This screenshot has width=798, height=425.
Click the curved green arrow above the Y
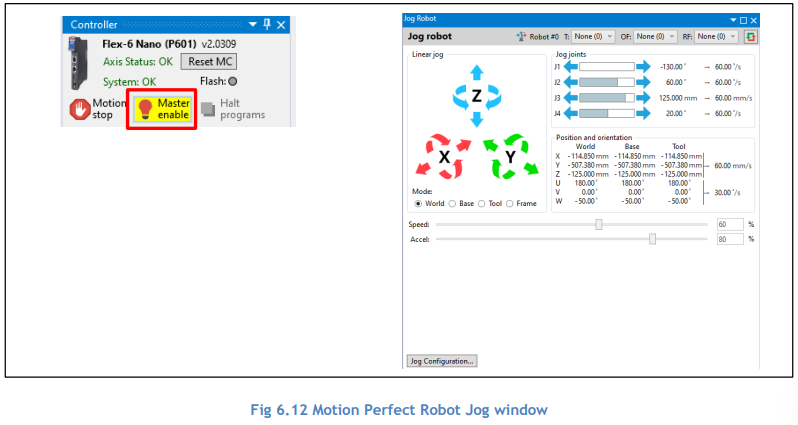(x=516, y=142)
